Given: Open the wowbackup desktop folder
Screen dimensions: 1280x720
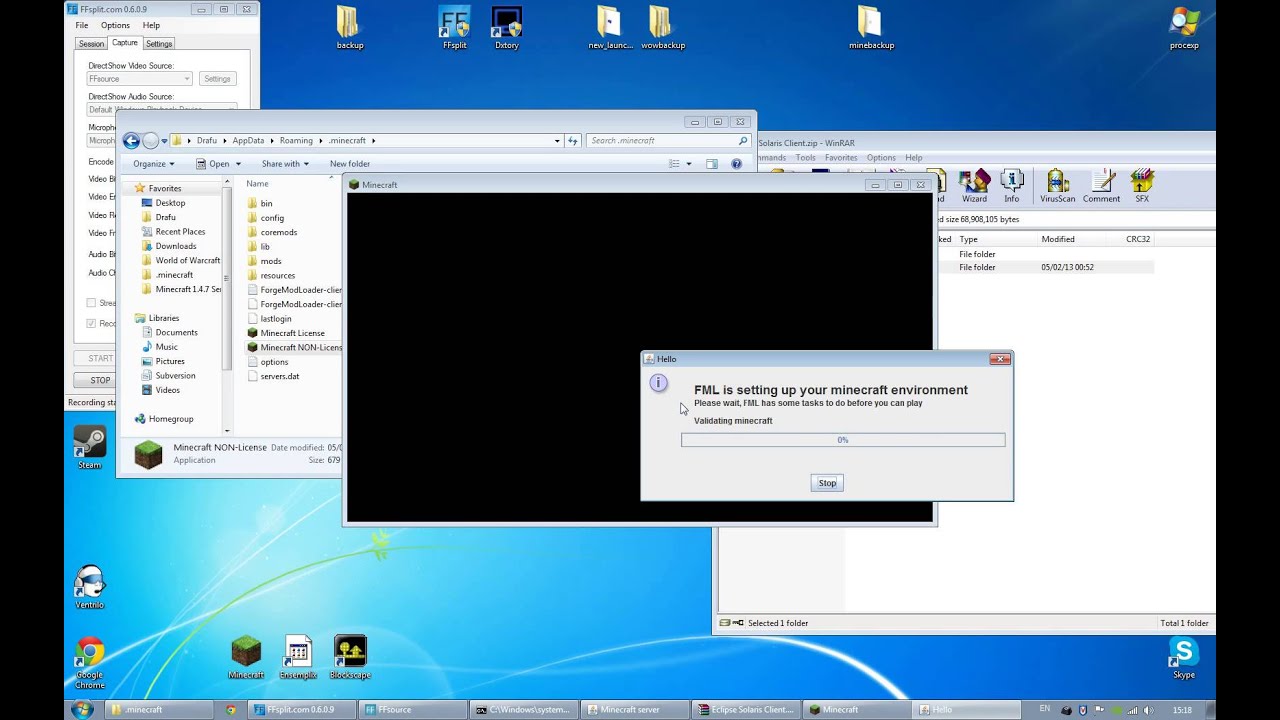Looking at the screenshot, I should tap(662, 28).
